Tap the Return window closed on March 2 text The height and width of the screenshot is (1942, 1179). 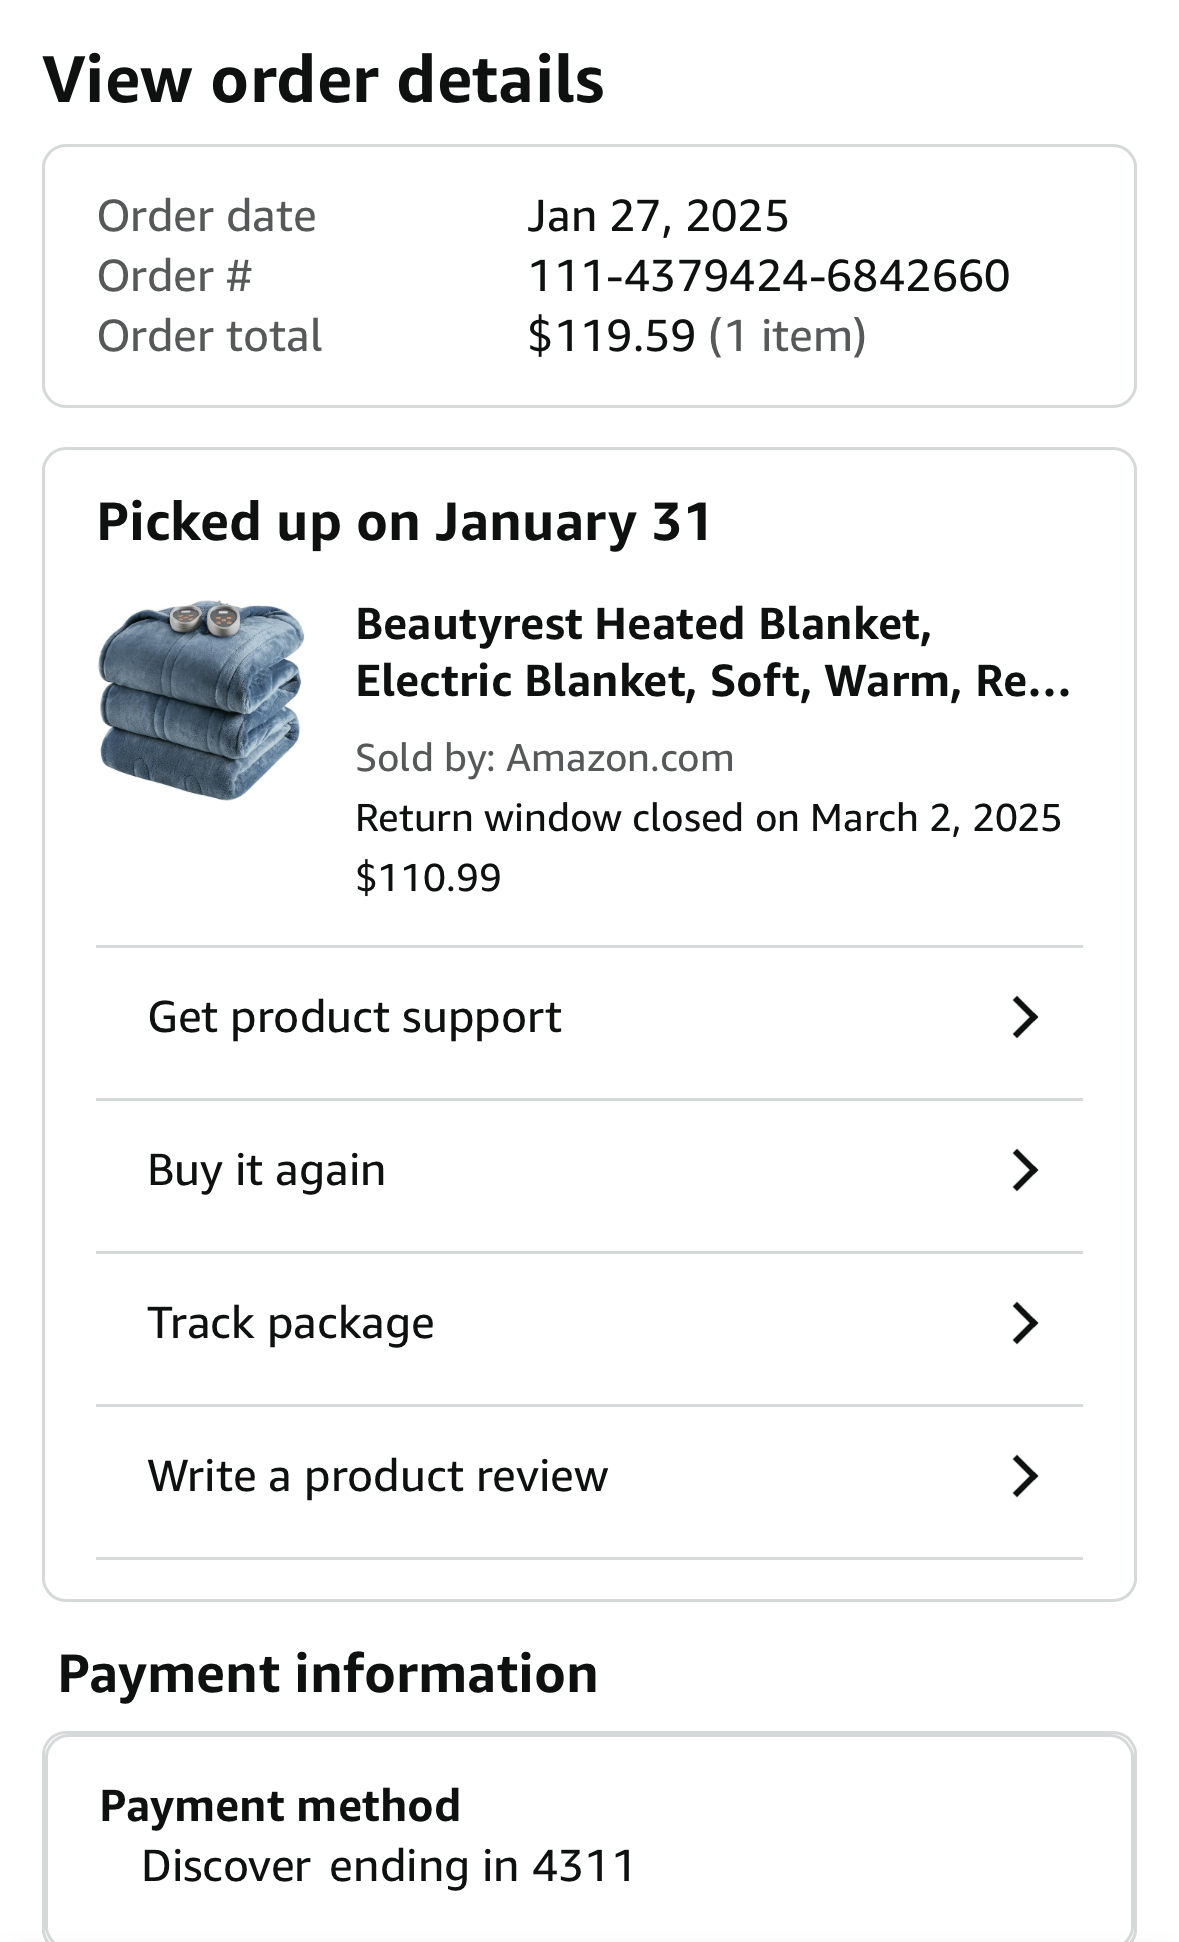[x=708, y=818]
